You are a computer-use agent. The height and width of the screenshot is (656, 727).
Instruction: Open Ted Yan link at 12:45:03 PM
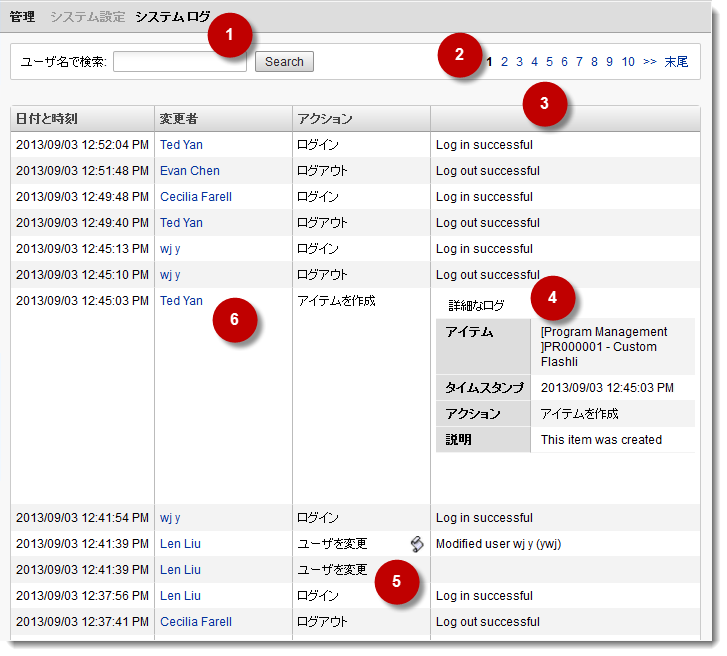click(x=181, y=301)
